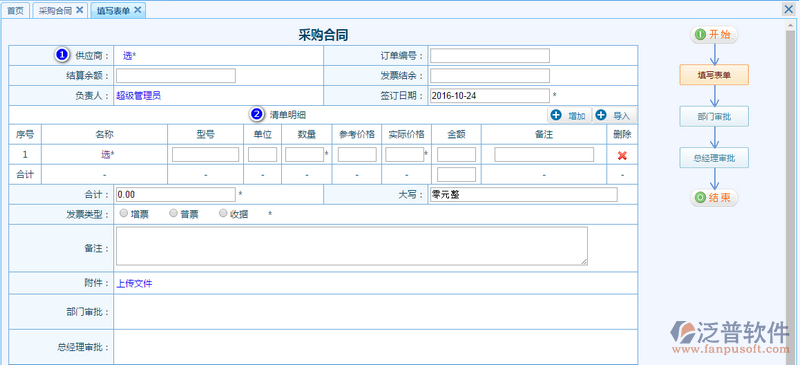Image resolution: width=800 pixels, height=365 pixels.
Task: Click the 金额 input in row 1
Action: (457, 155)
